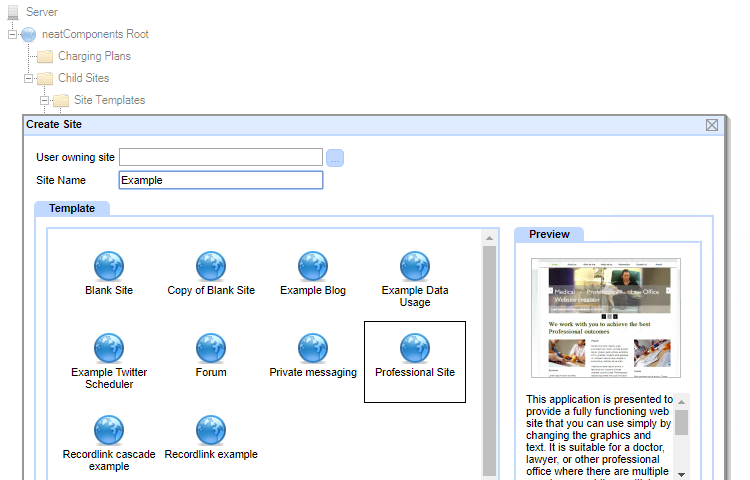750x480 pixels.
Task: Click the user browse ellipsis button
Action: pos(335,157)
